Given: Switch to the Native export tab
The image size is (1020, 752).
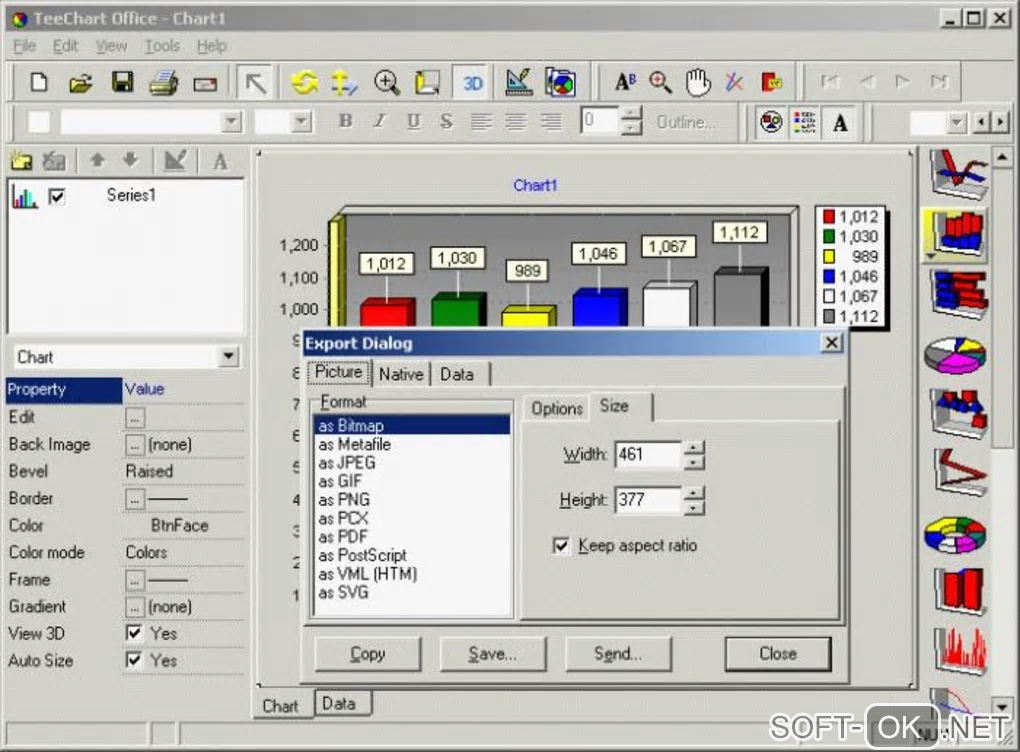Looking at the screenshot, I should 401,374.
